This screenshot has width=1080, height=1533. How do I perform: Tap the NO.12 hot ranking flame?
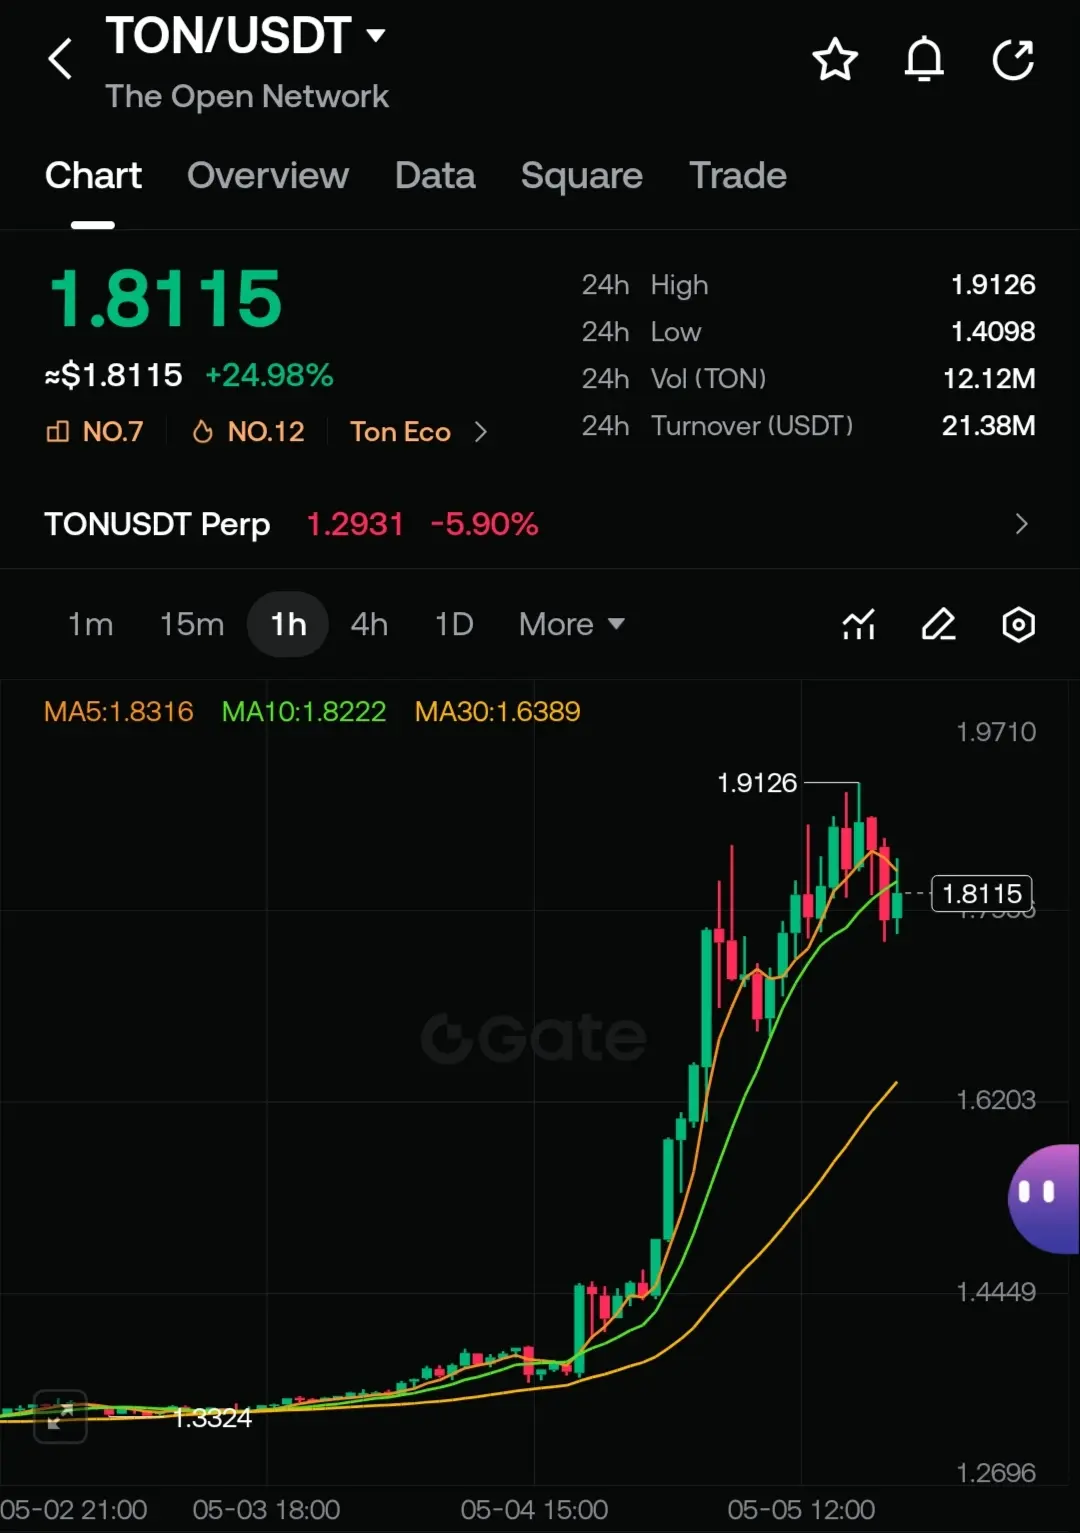click(248, 432)
